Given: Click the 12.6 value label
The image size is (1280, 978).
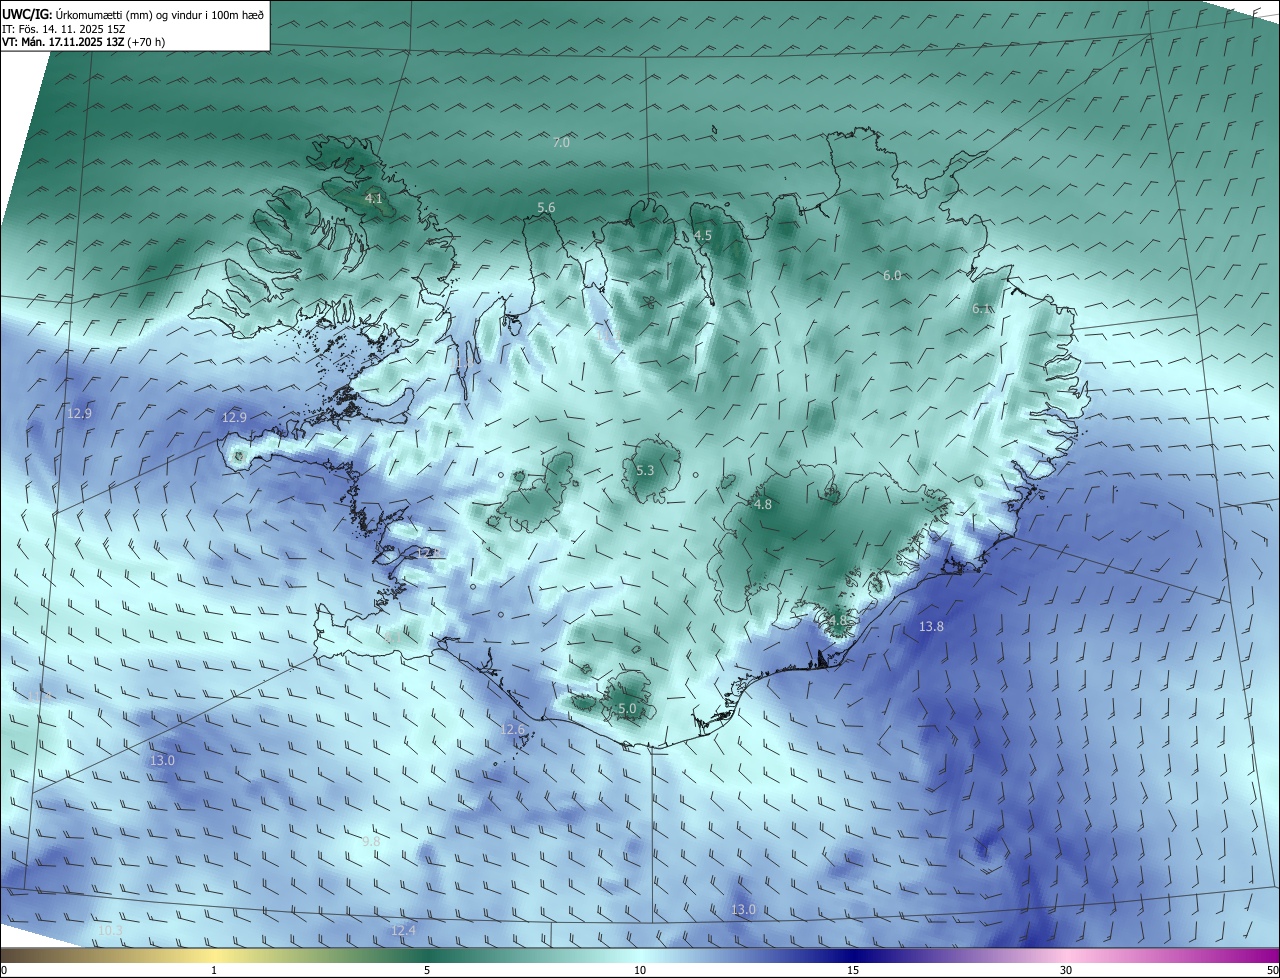Looking at the screenshot, I should [512, 730].
